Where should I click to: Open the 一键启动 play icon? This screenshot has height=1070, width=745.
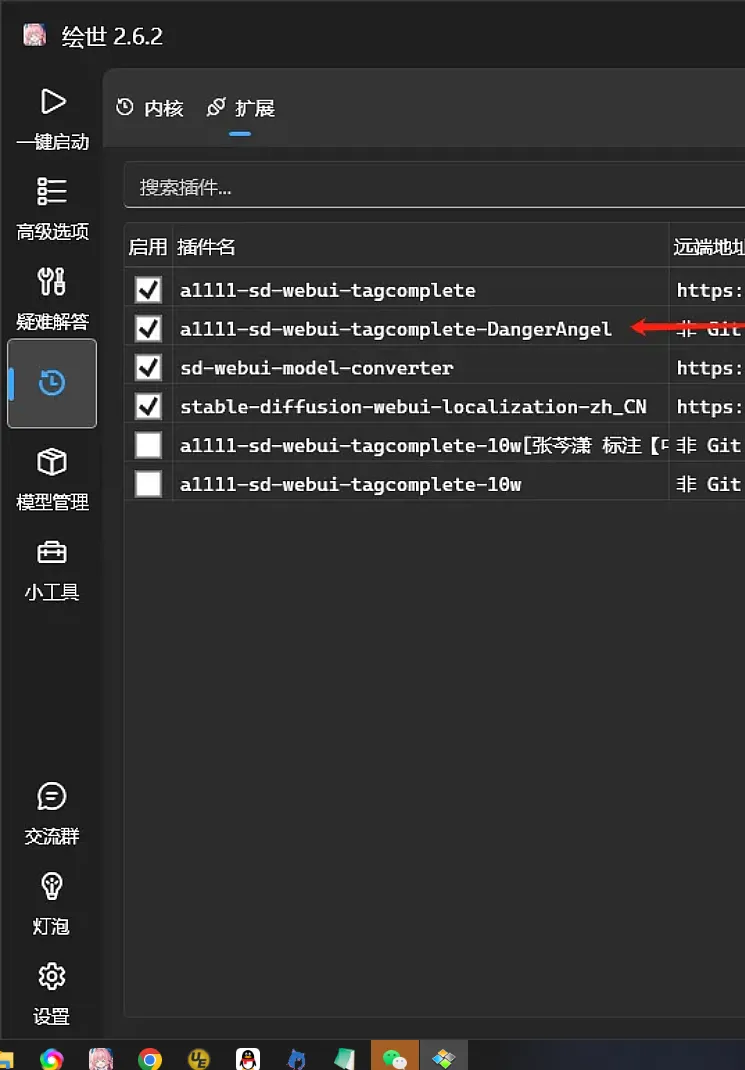52,102
